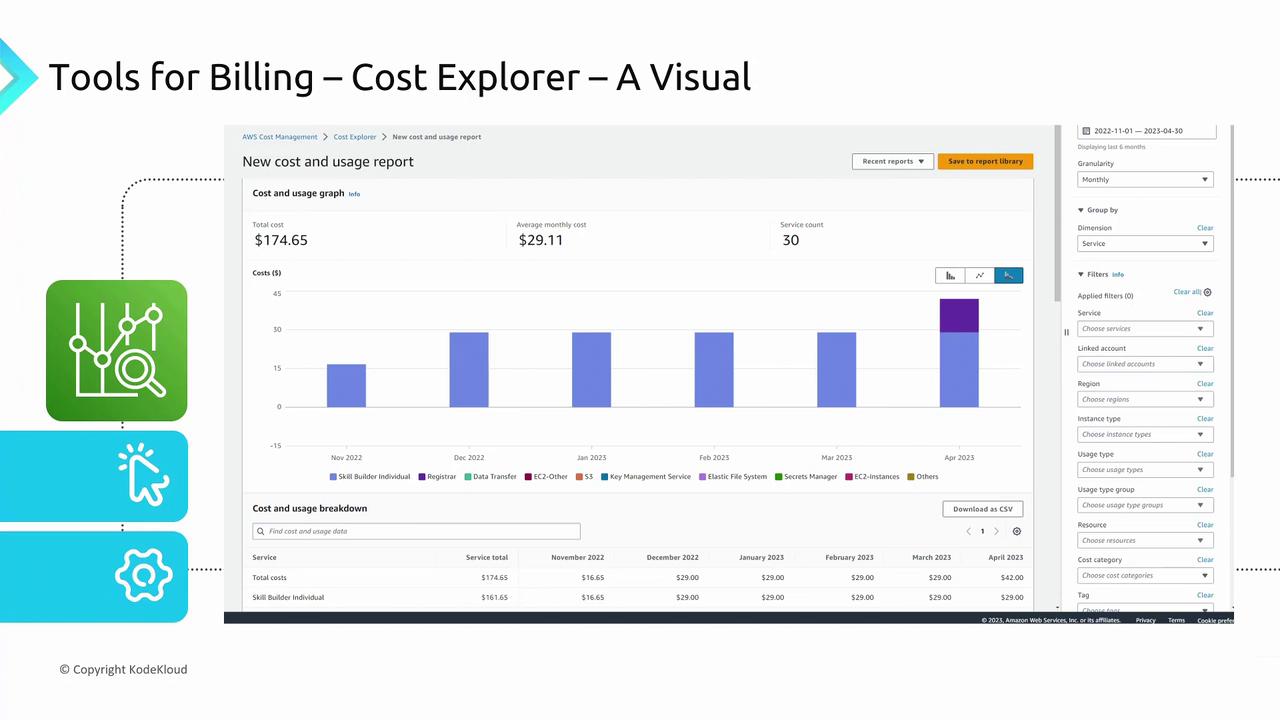Select the stacked bar chart icon
1280x720 pixels.
coord(1009,275)
